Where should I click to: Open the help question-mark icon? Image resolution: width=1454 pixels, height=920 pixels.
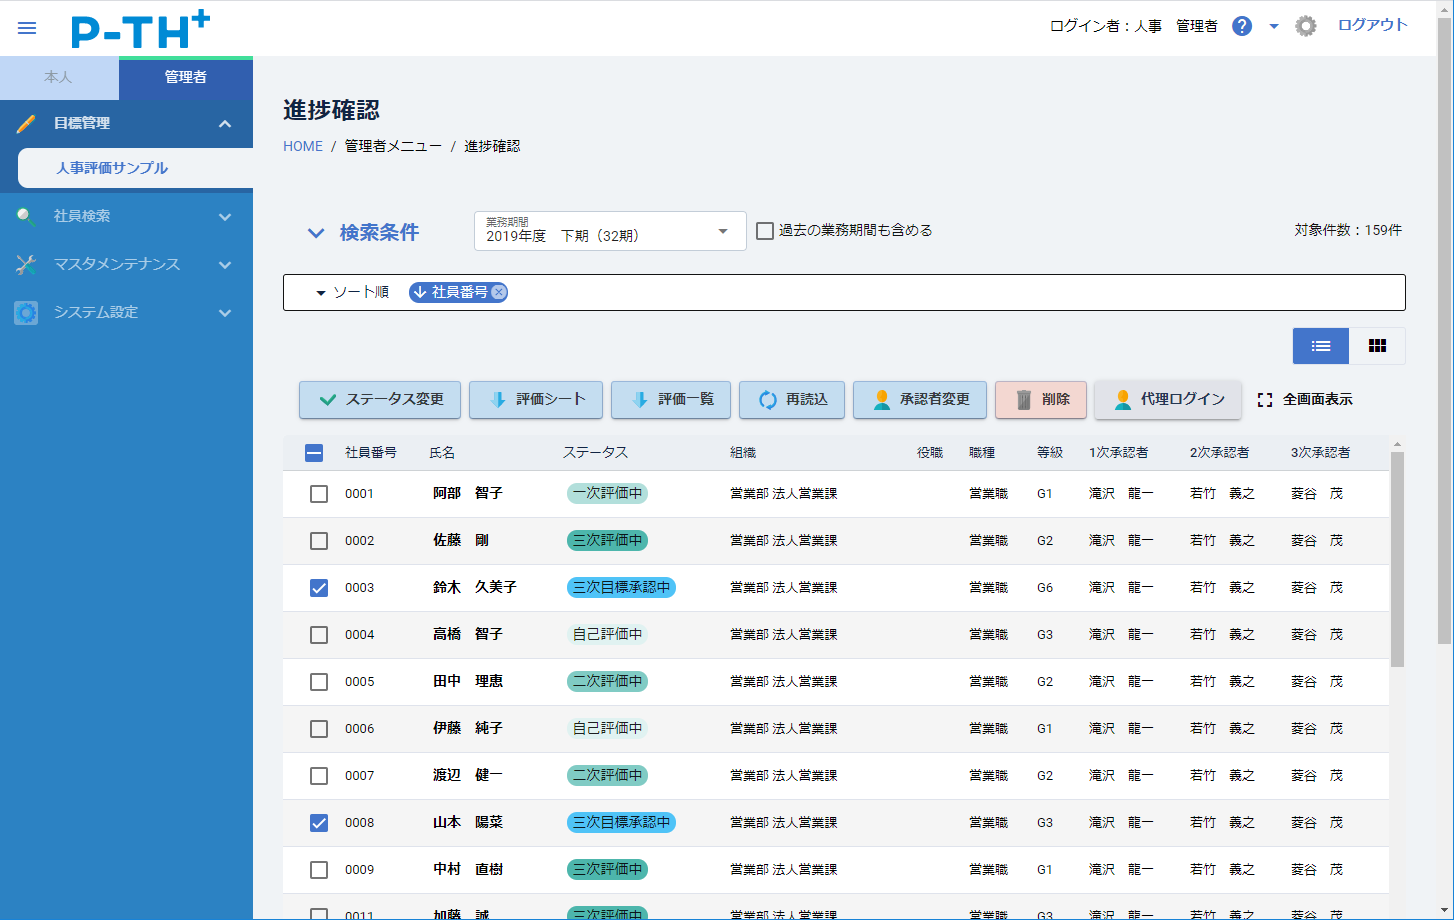(1241, 25)
